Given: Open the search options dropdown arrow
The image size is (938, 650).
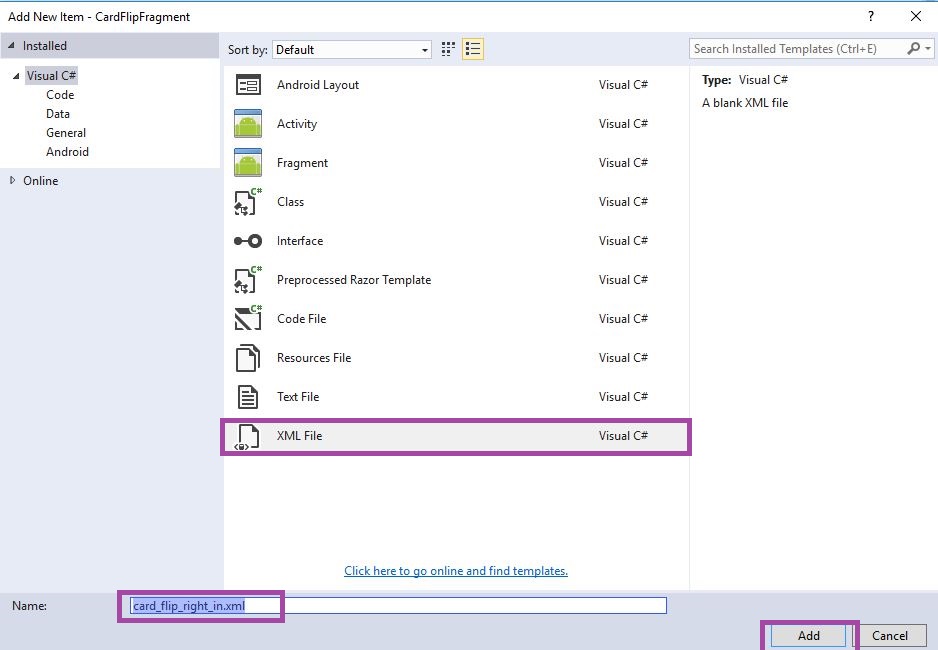Looking at the screenshot, I should coord(928,49).
